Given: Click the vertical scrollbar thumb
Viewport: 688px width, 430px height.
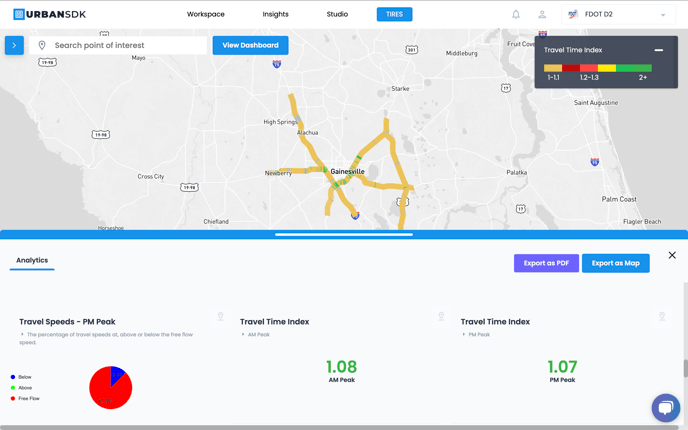Looking at the screenshot, I should [685, 369].
